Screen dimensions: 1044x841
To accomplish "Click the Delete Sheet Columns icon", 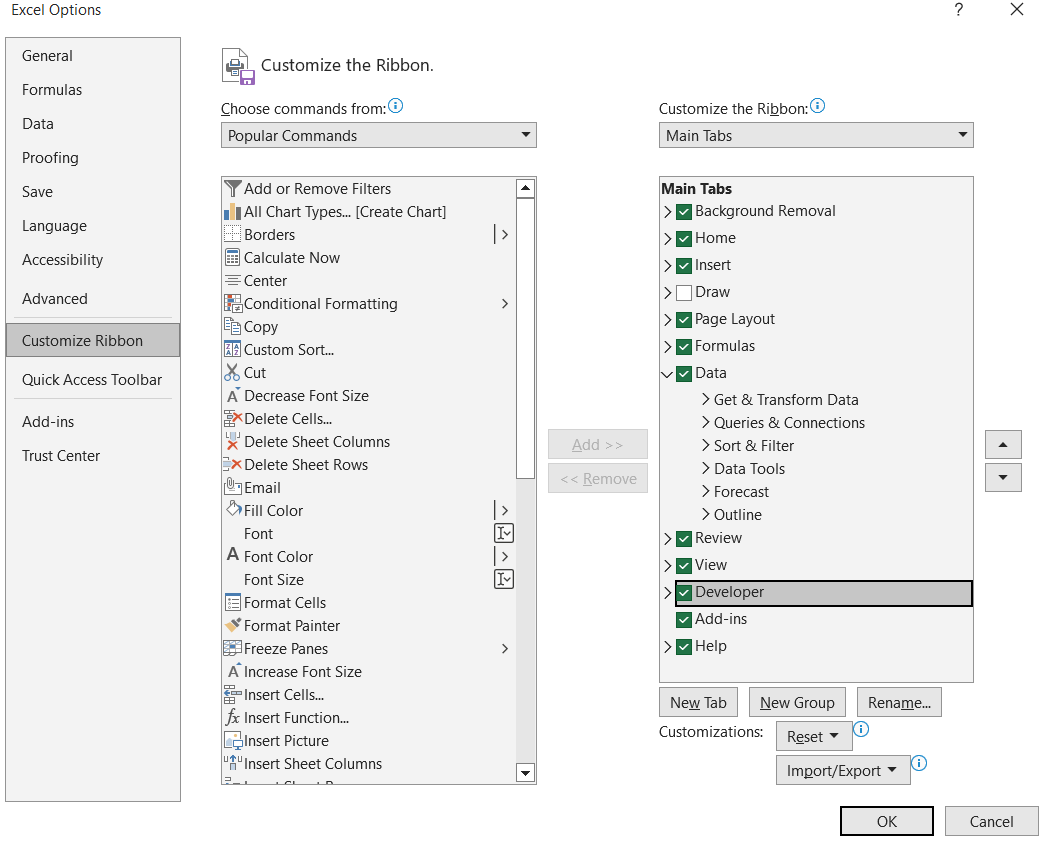I will coord(232,441).
